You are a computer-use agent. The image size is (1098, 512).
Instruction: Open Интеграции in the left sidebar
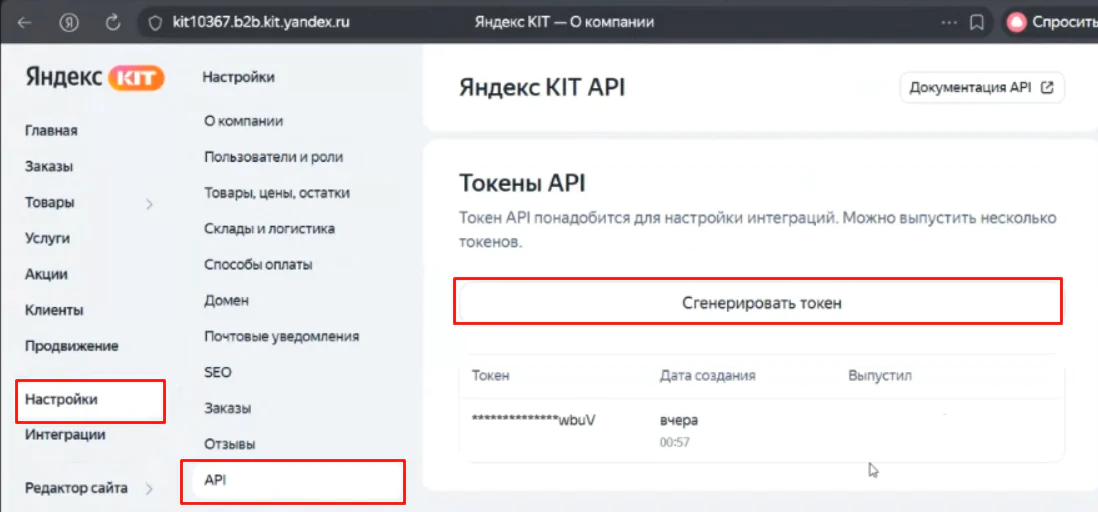pos(65,435)
